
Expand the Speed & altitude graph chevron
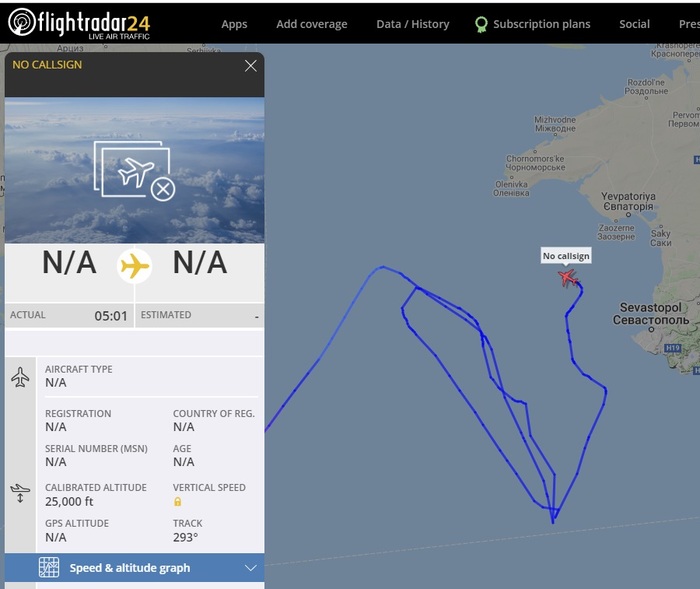(x=251, y=568)
